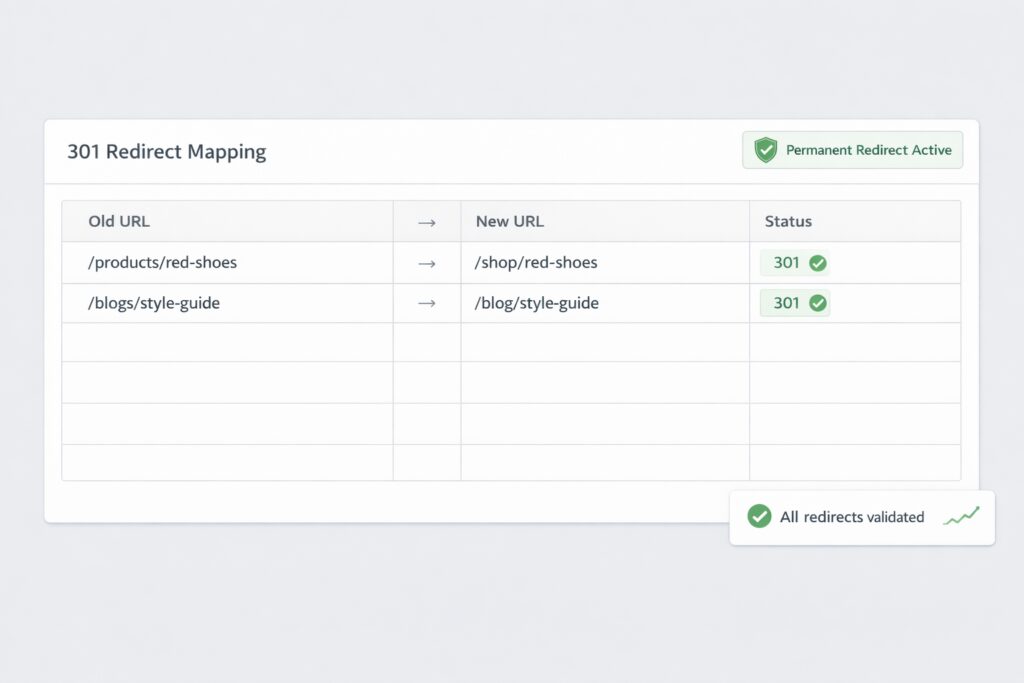Click the arrow icon in the red-shoes row

tap(426, 262)
